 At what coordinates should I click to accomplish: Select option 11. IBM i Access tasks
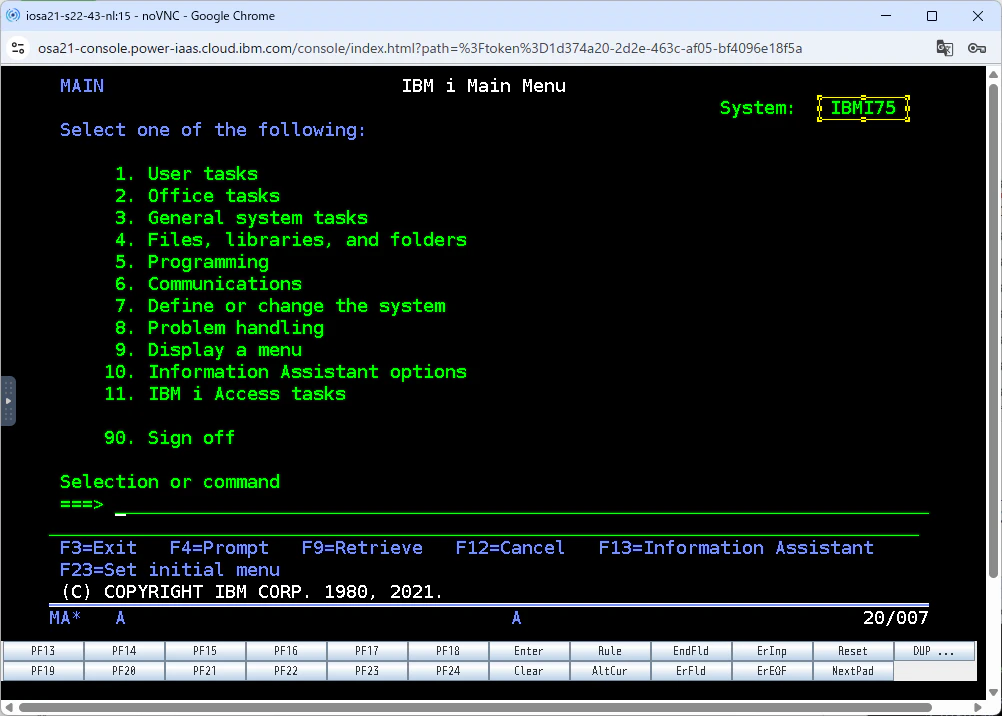225,394
